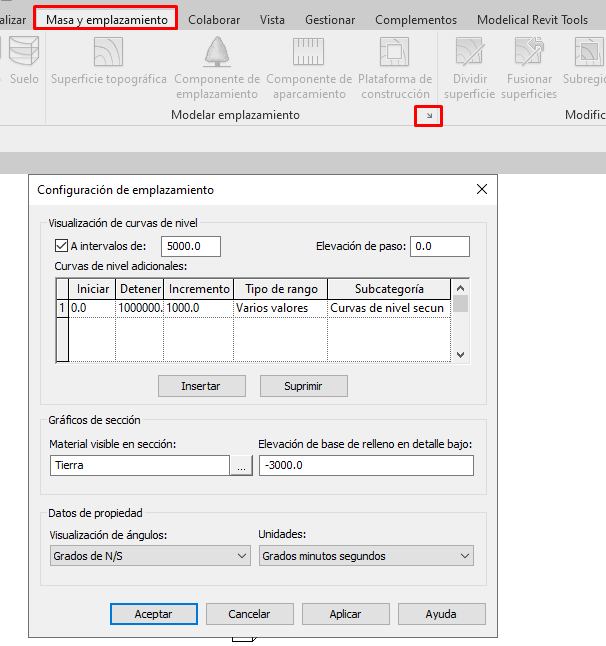Click the Insertar button
This screenshot has width=606, height=646.
click(x=201, y=386)
